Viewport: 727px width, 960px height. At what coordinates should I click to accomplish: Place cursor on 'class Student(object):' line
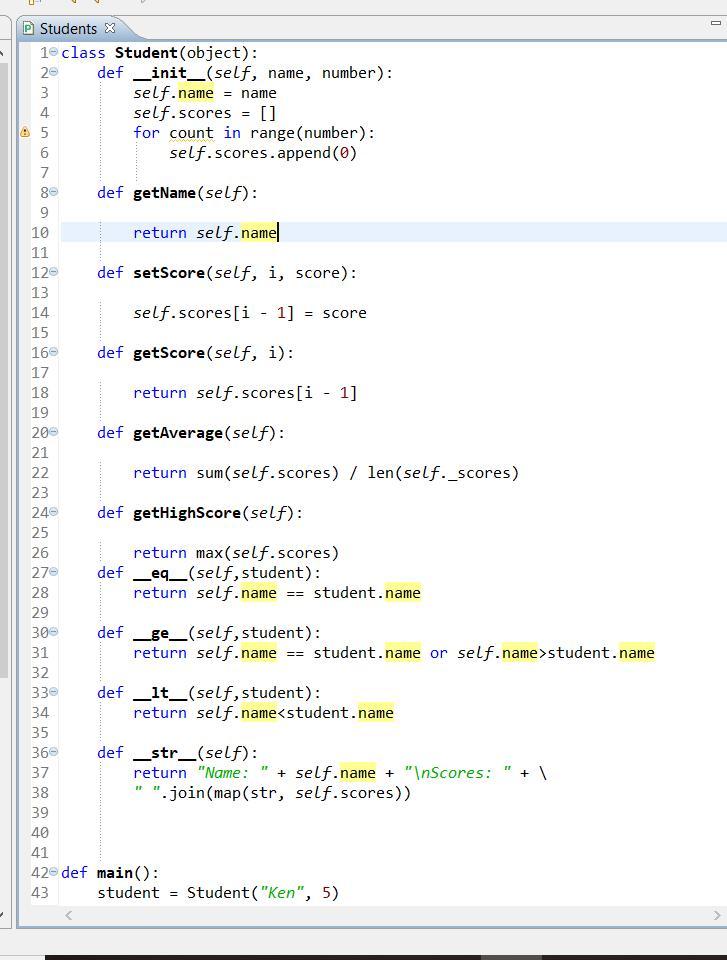159,53
